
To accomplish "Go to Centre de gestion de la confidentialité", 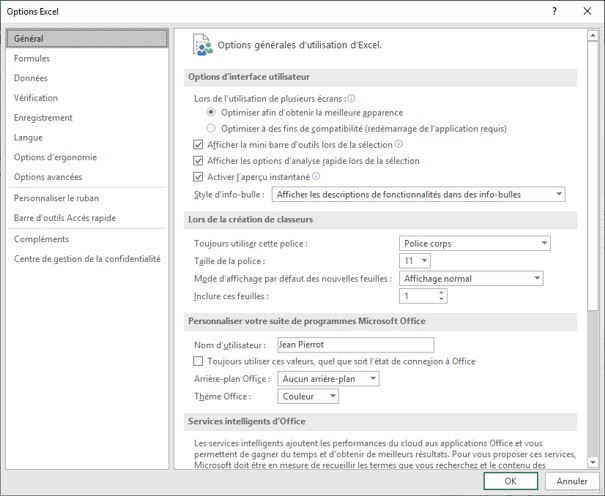I will click(86, 258).
